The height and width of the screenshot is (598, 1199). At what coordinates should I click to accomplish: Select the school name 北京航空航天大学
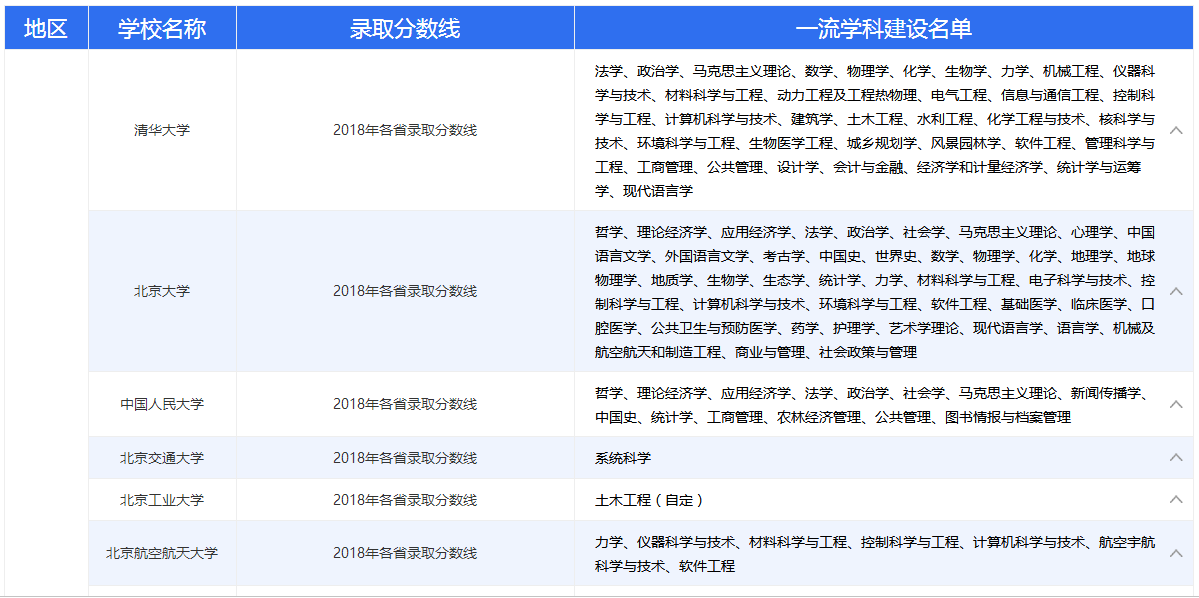[x=161, y=553]
